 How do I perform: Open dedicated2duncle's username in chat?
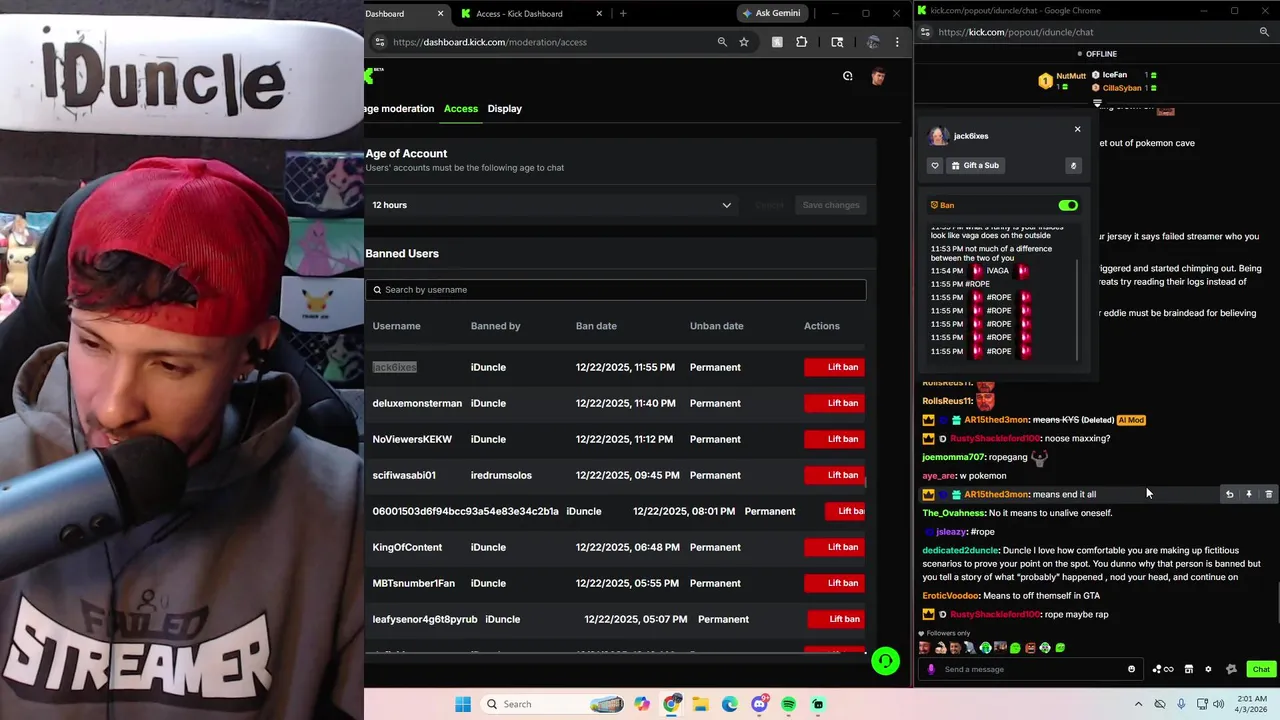[960, 550]
